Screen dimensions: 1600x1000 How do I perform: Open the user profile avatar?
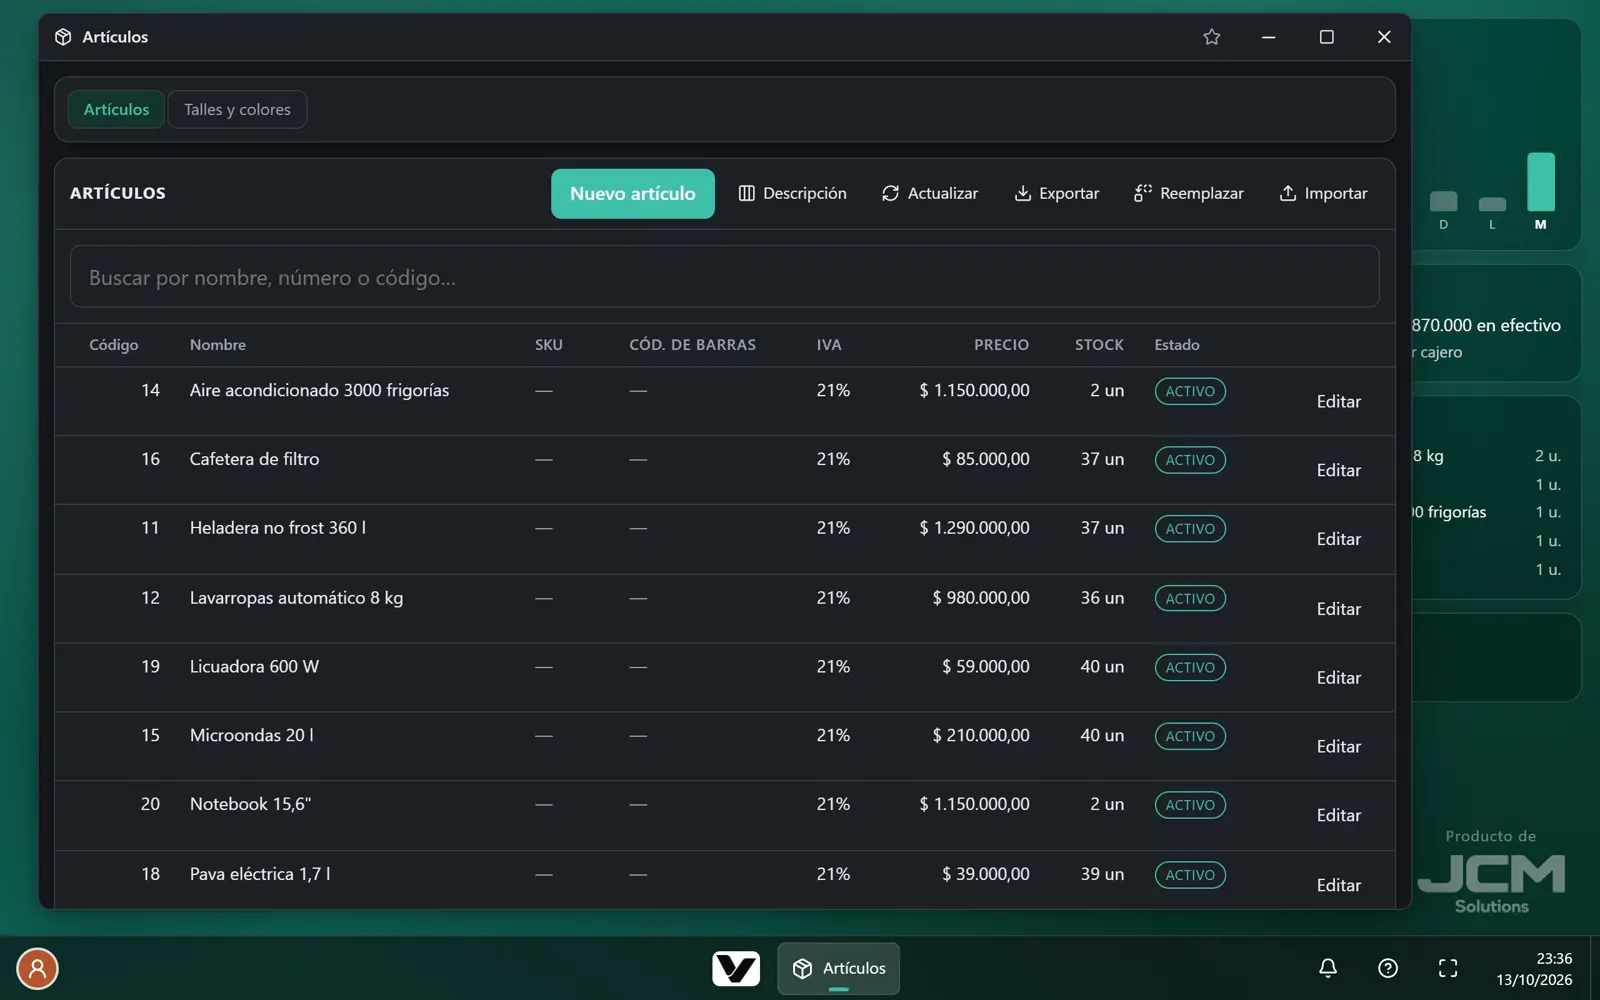37,968
